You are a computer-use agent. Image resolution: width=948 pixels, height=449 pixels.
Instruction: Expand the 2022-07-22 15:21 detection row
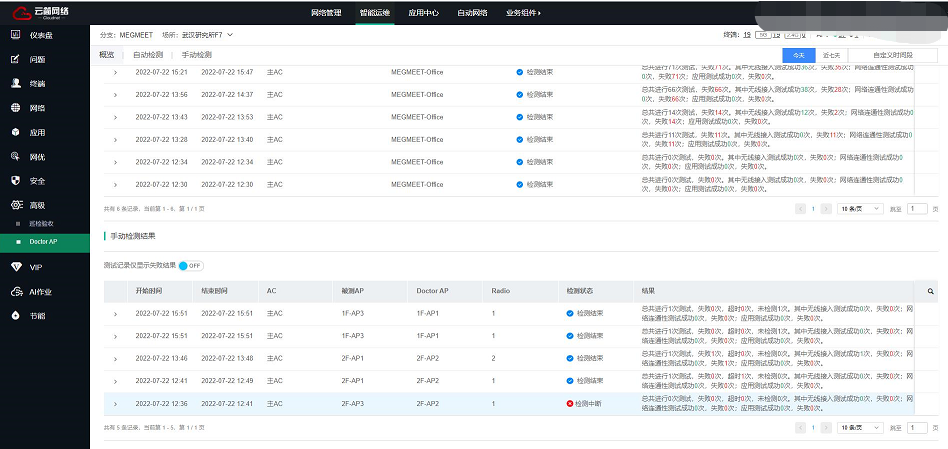(x=115, y=72)
